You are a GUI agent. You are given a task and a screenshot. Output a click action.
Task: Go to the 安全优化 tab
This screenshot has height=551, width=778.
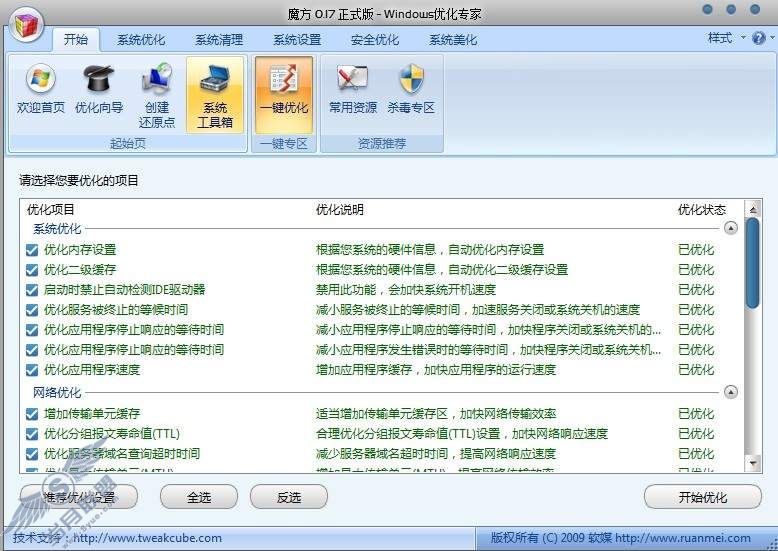tap(375, 40)
